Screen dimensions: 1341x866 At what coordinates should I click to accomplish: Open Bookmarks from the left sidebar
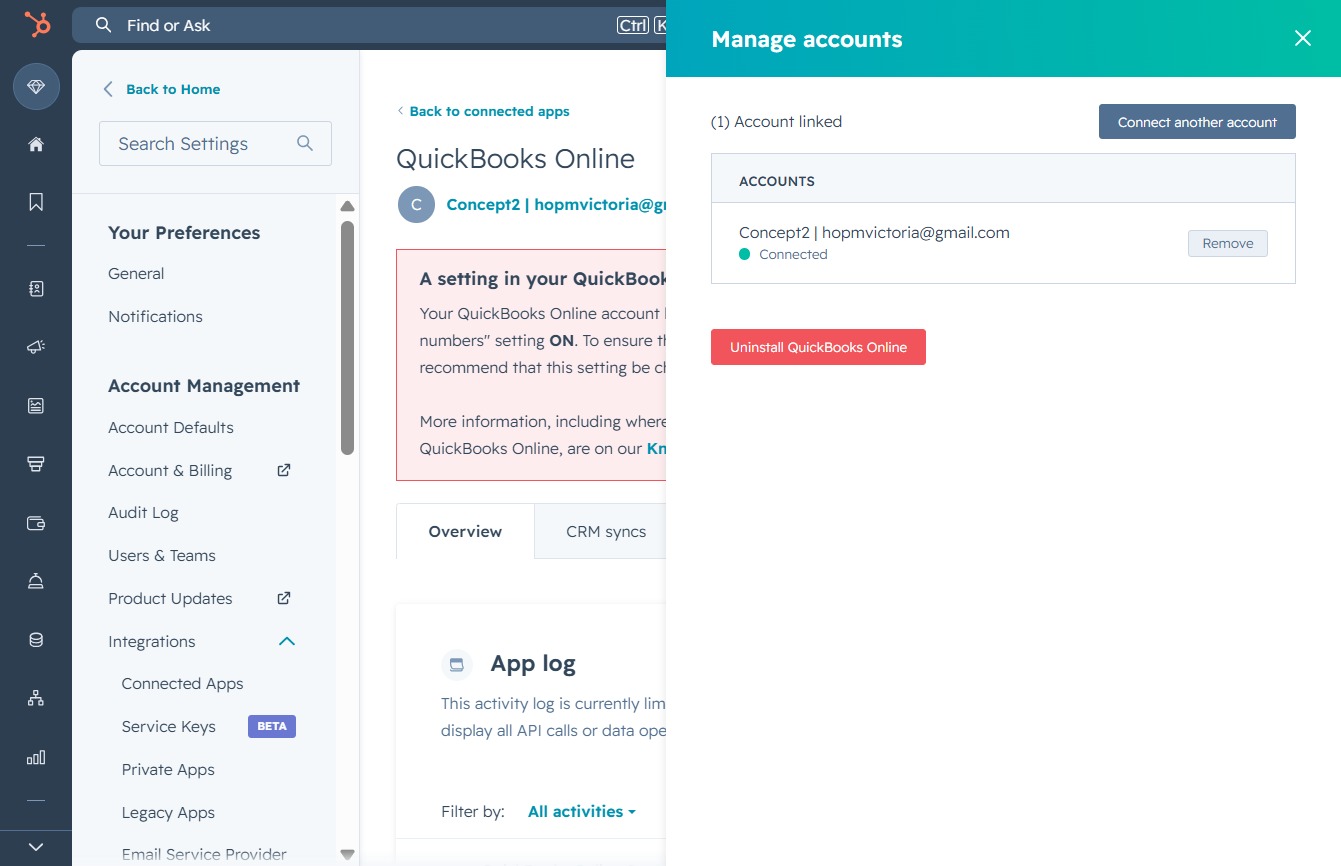pyautogui.click(x=36, y=202)
